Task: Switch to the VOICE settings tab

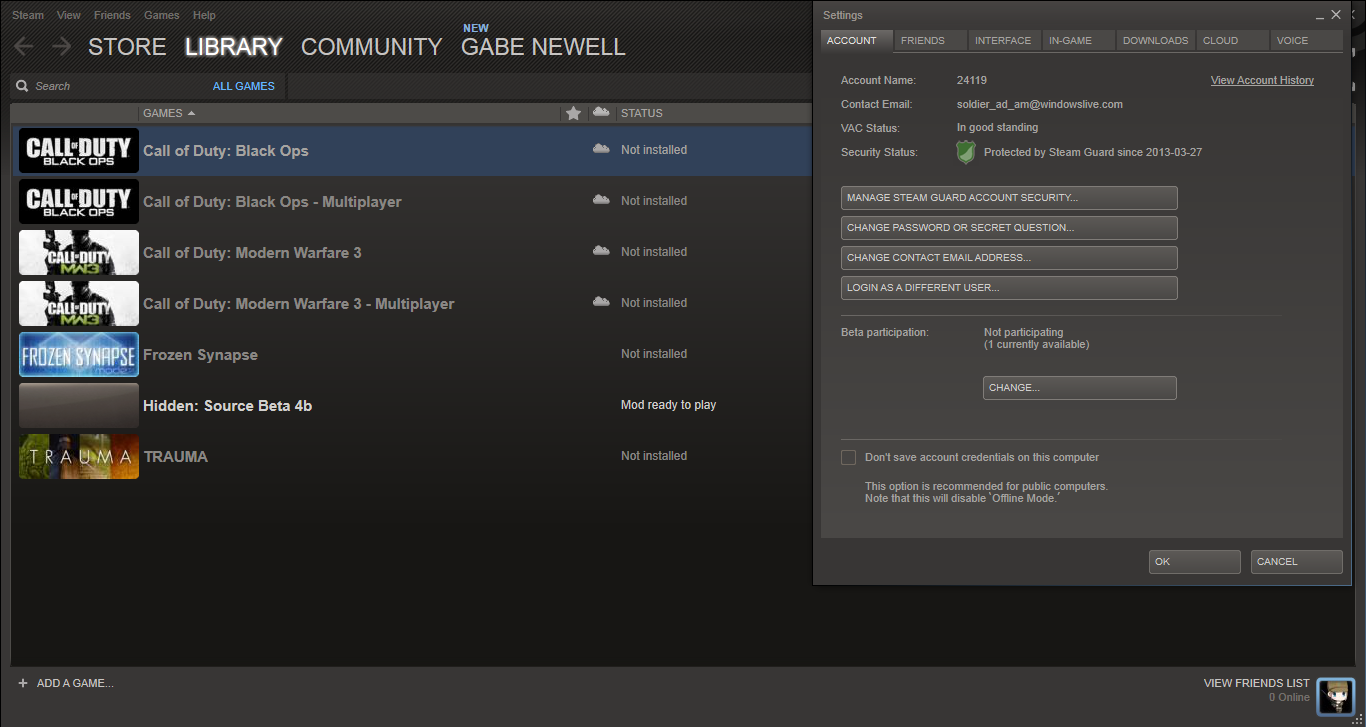Action: [x=1305, y=41]
